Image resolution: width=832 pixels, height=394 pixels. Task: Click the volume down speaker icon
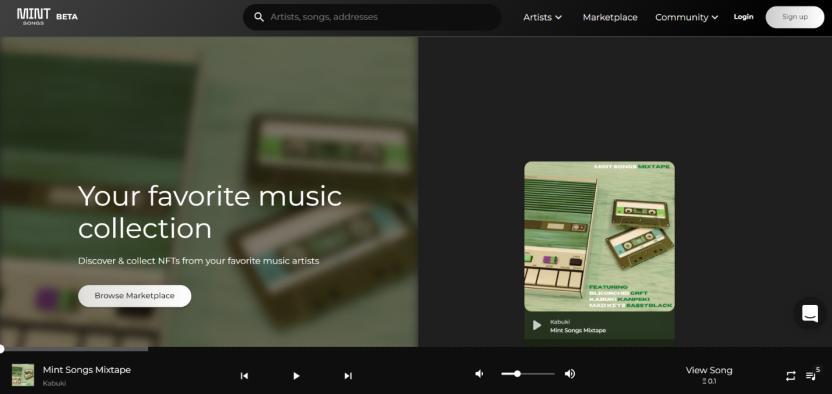click(x=479, y=374)
